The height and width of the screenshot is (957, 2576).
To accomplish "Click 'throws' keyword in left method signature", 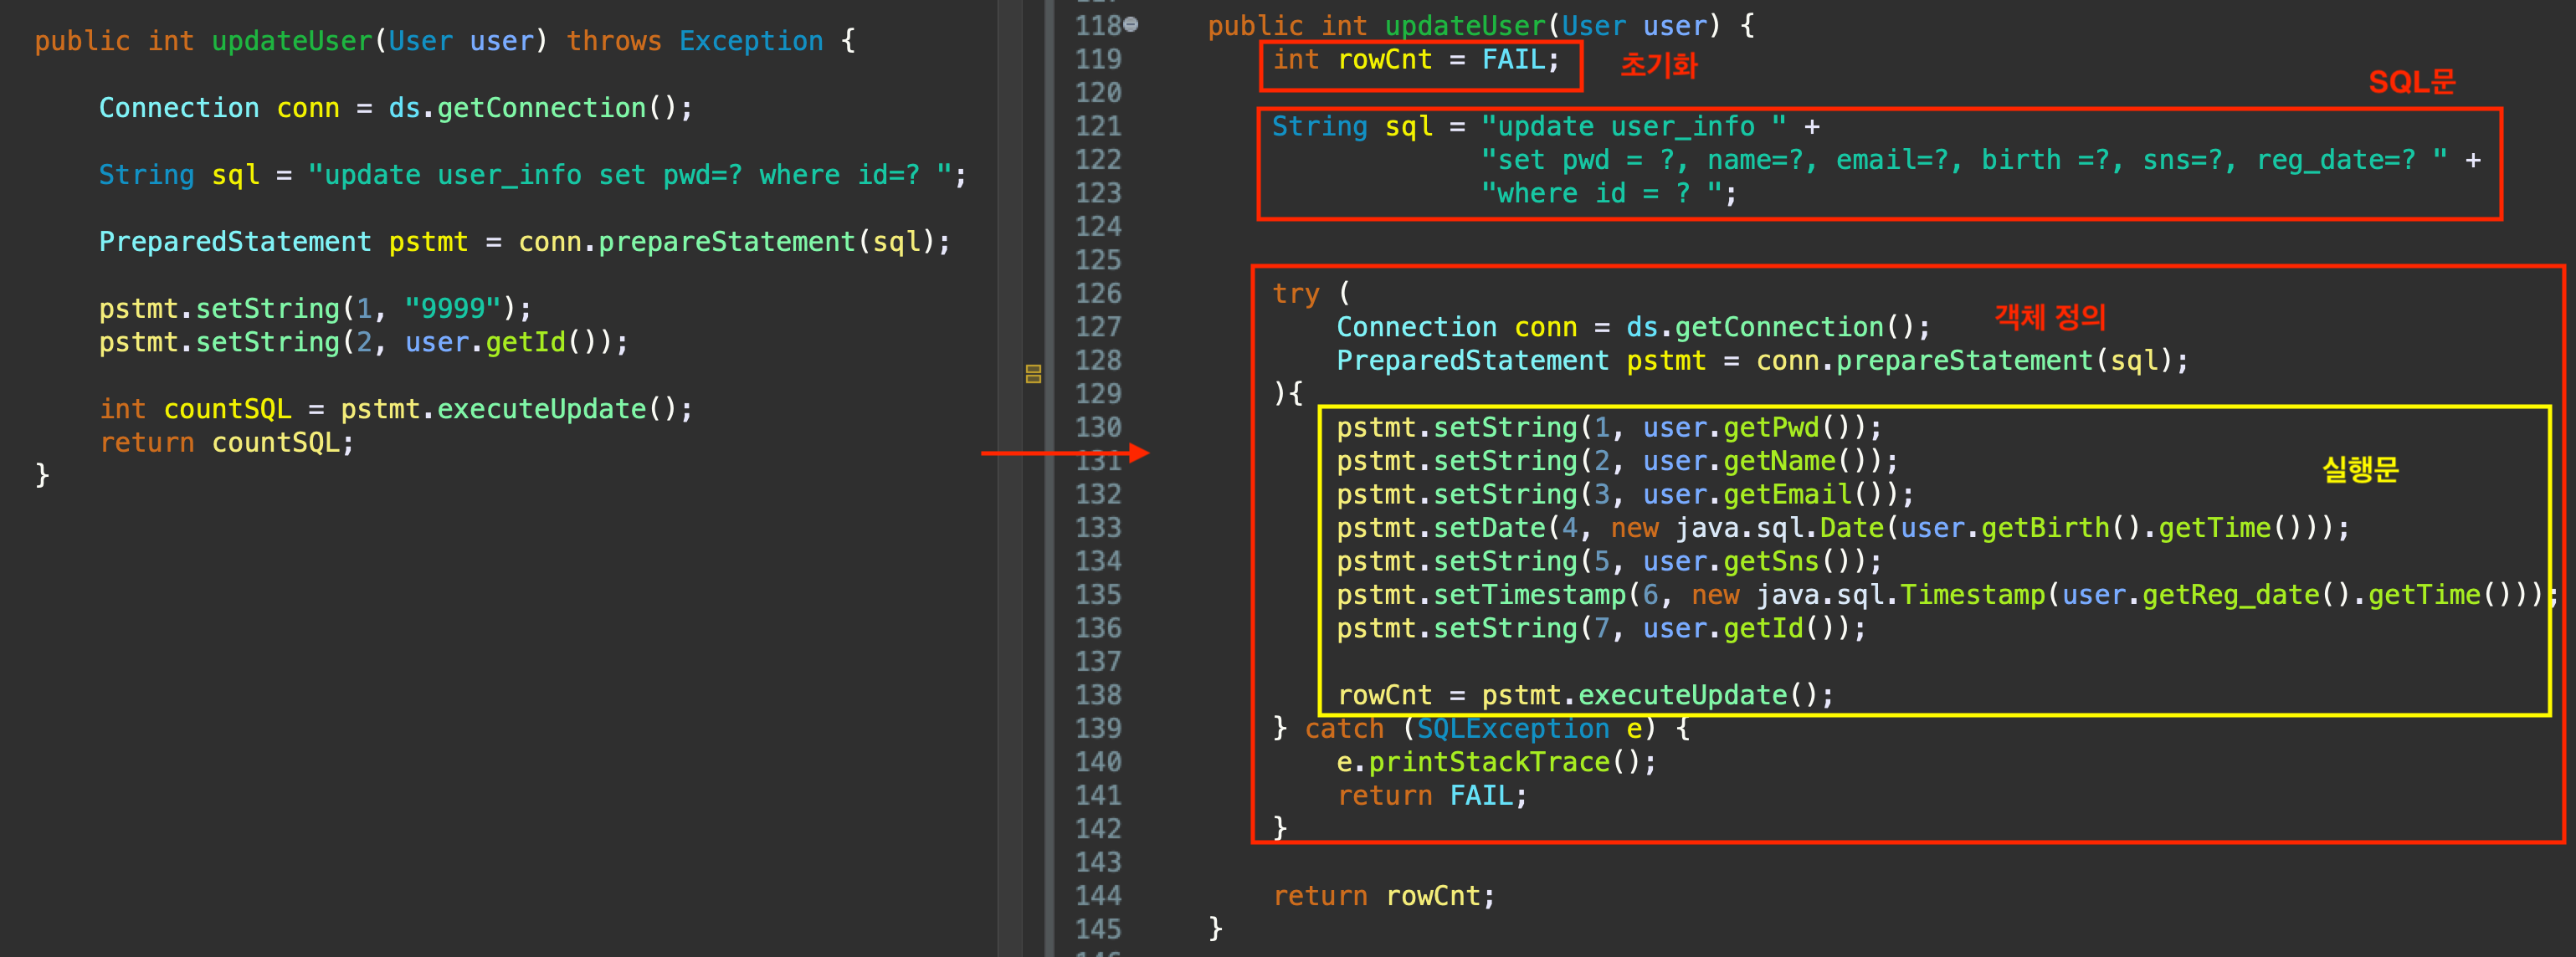I will pos(613,41).
